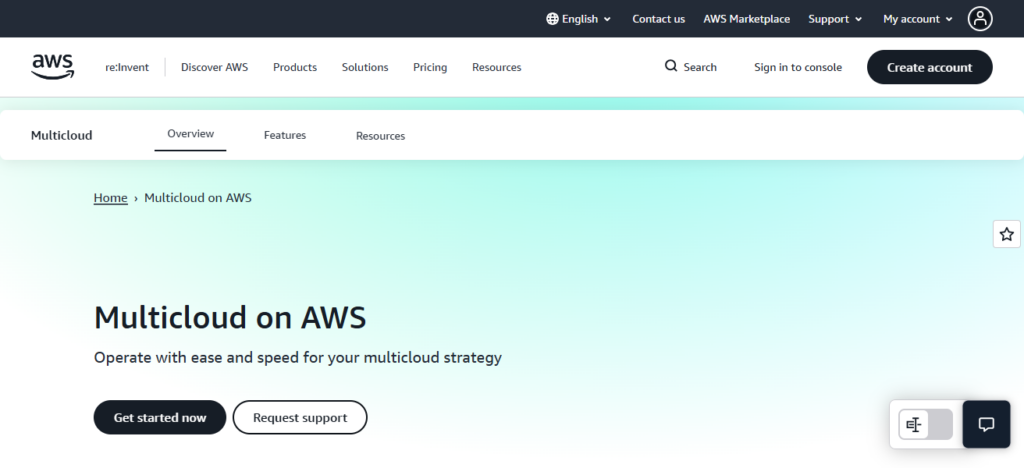Viewport: 1024px width, 468px height.
Task: Expand the My account dropdown
Action: pyautogui.click(x=917, y=19)
